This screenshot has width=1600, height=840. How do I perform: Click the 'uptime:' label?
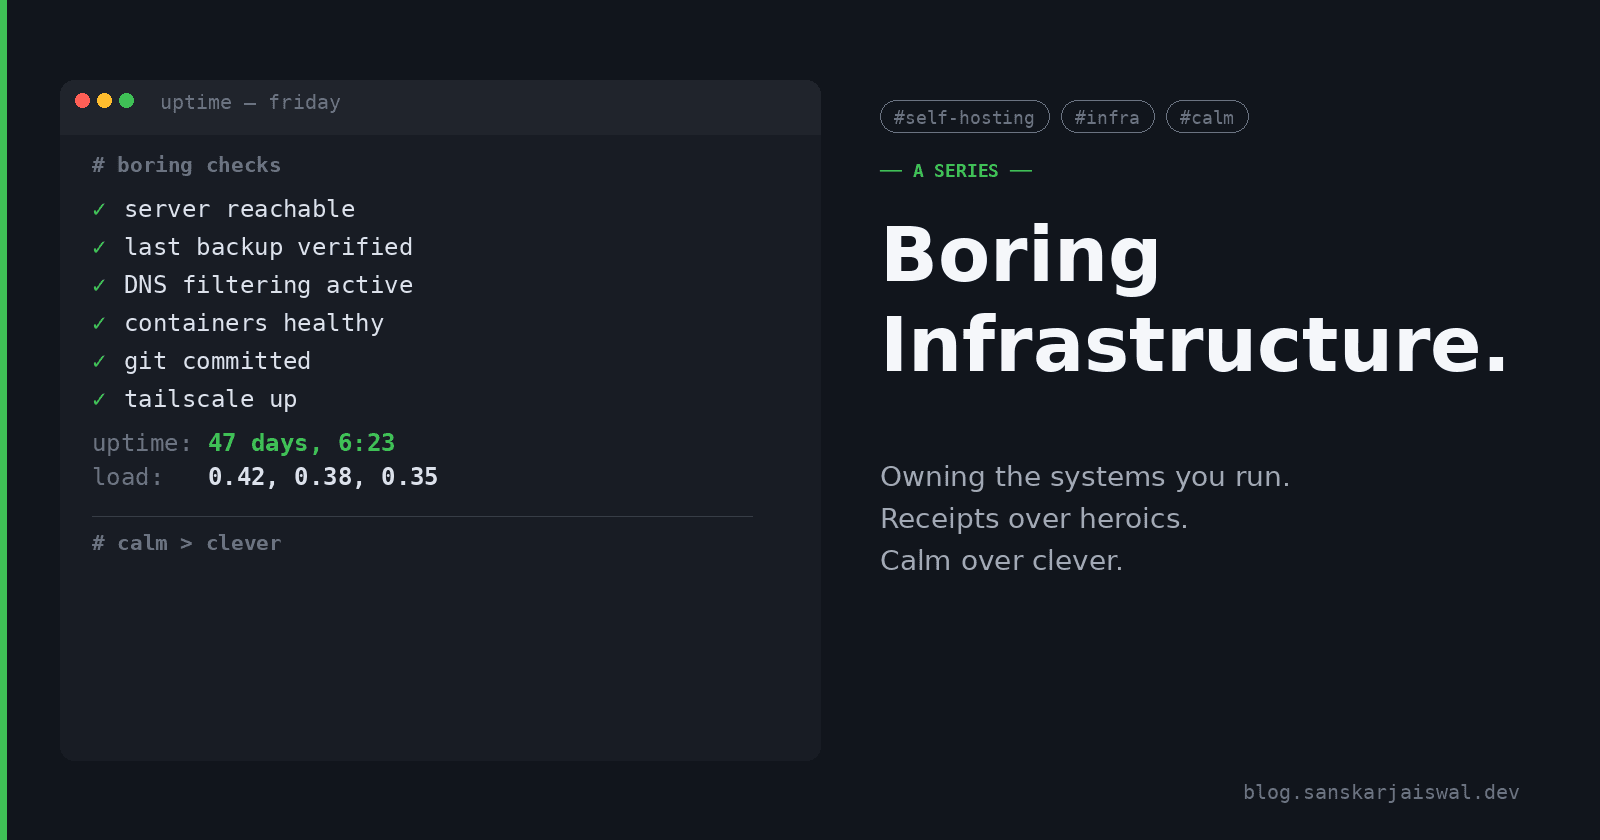[142, 443]
